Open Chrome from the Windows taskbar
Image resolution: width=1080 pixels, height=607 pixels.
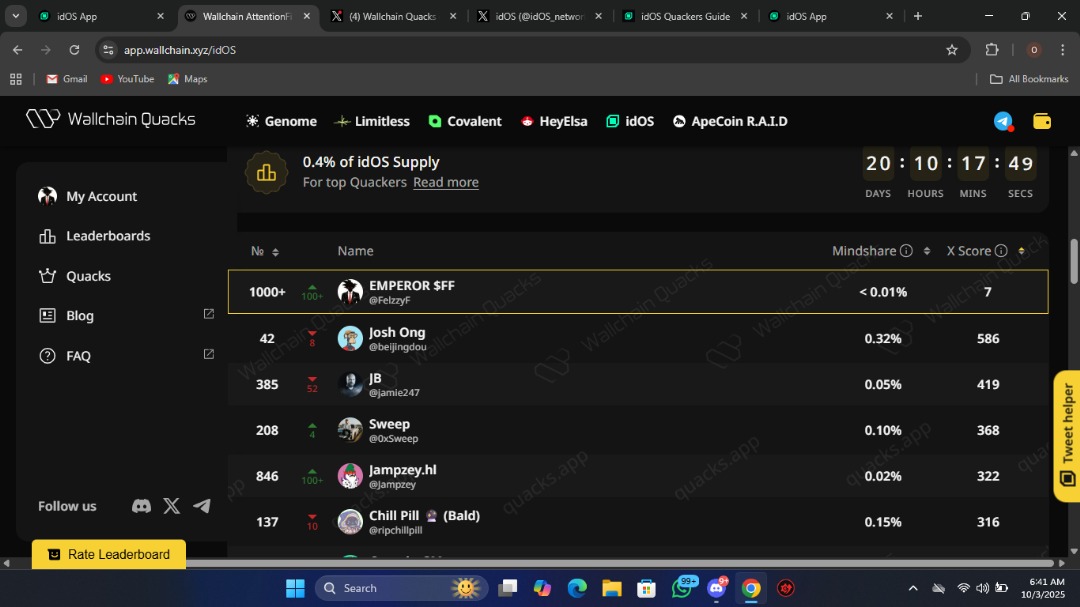[x=751, y=588]
